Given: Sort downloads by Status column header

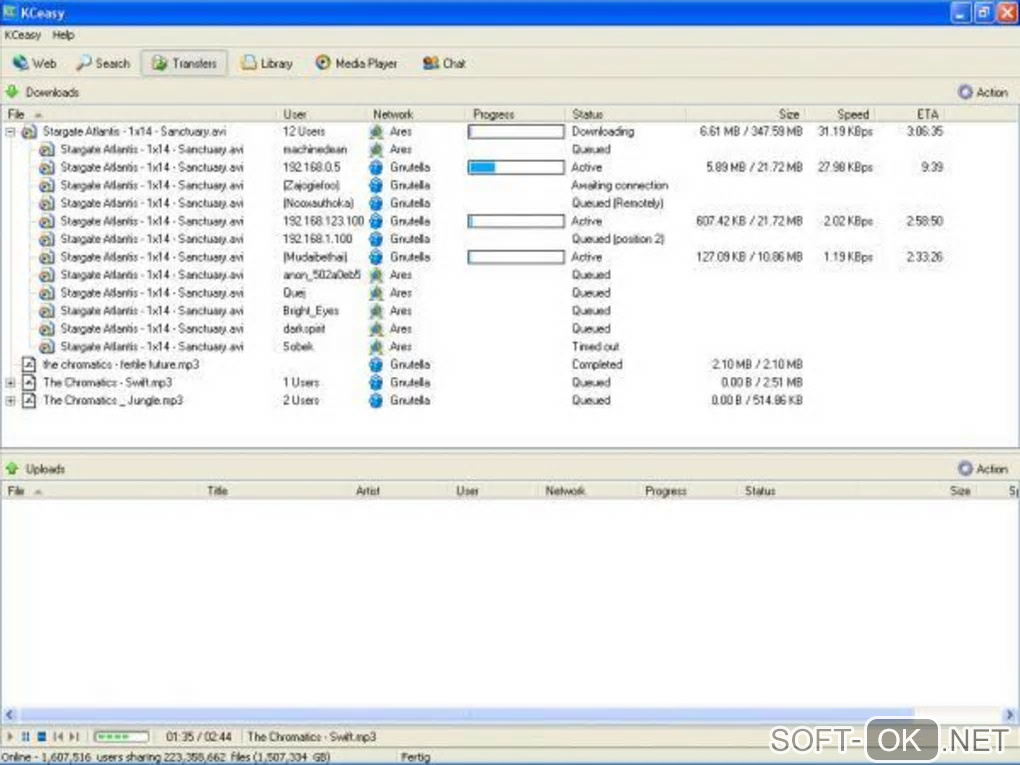Looking at the screenshot, I should (x=625, y=114).
